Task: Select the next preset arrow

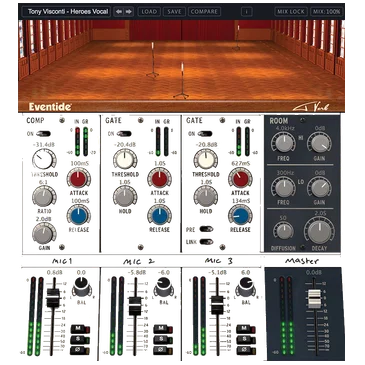Action: tap(128, 12)
